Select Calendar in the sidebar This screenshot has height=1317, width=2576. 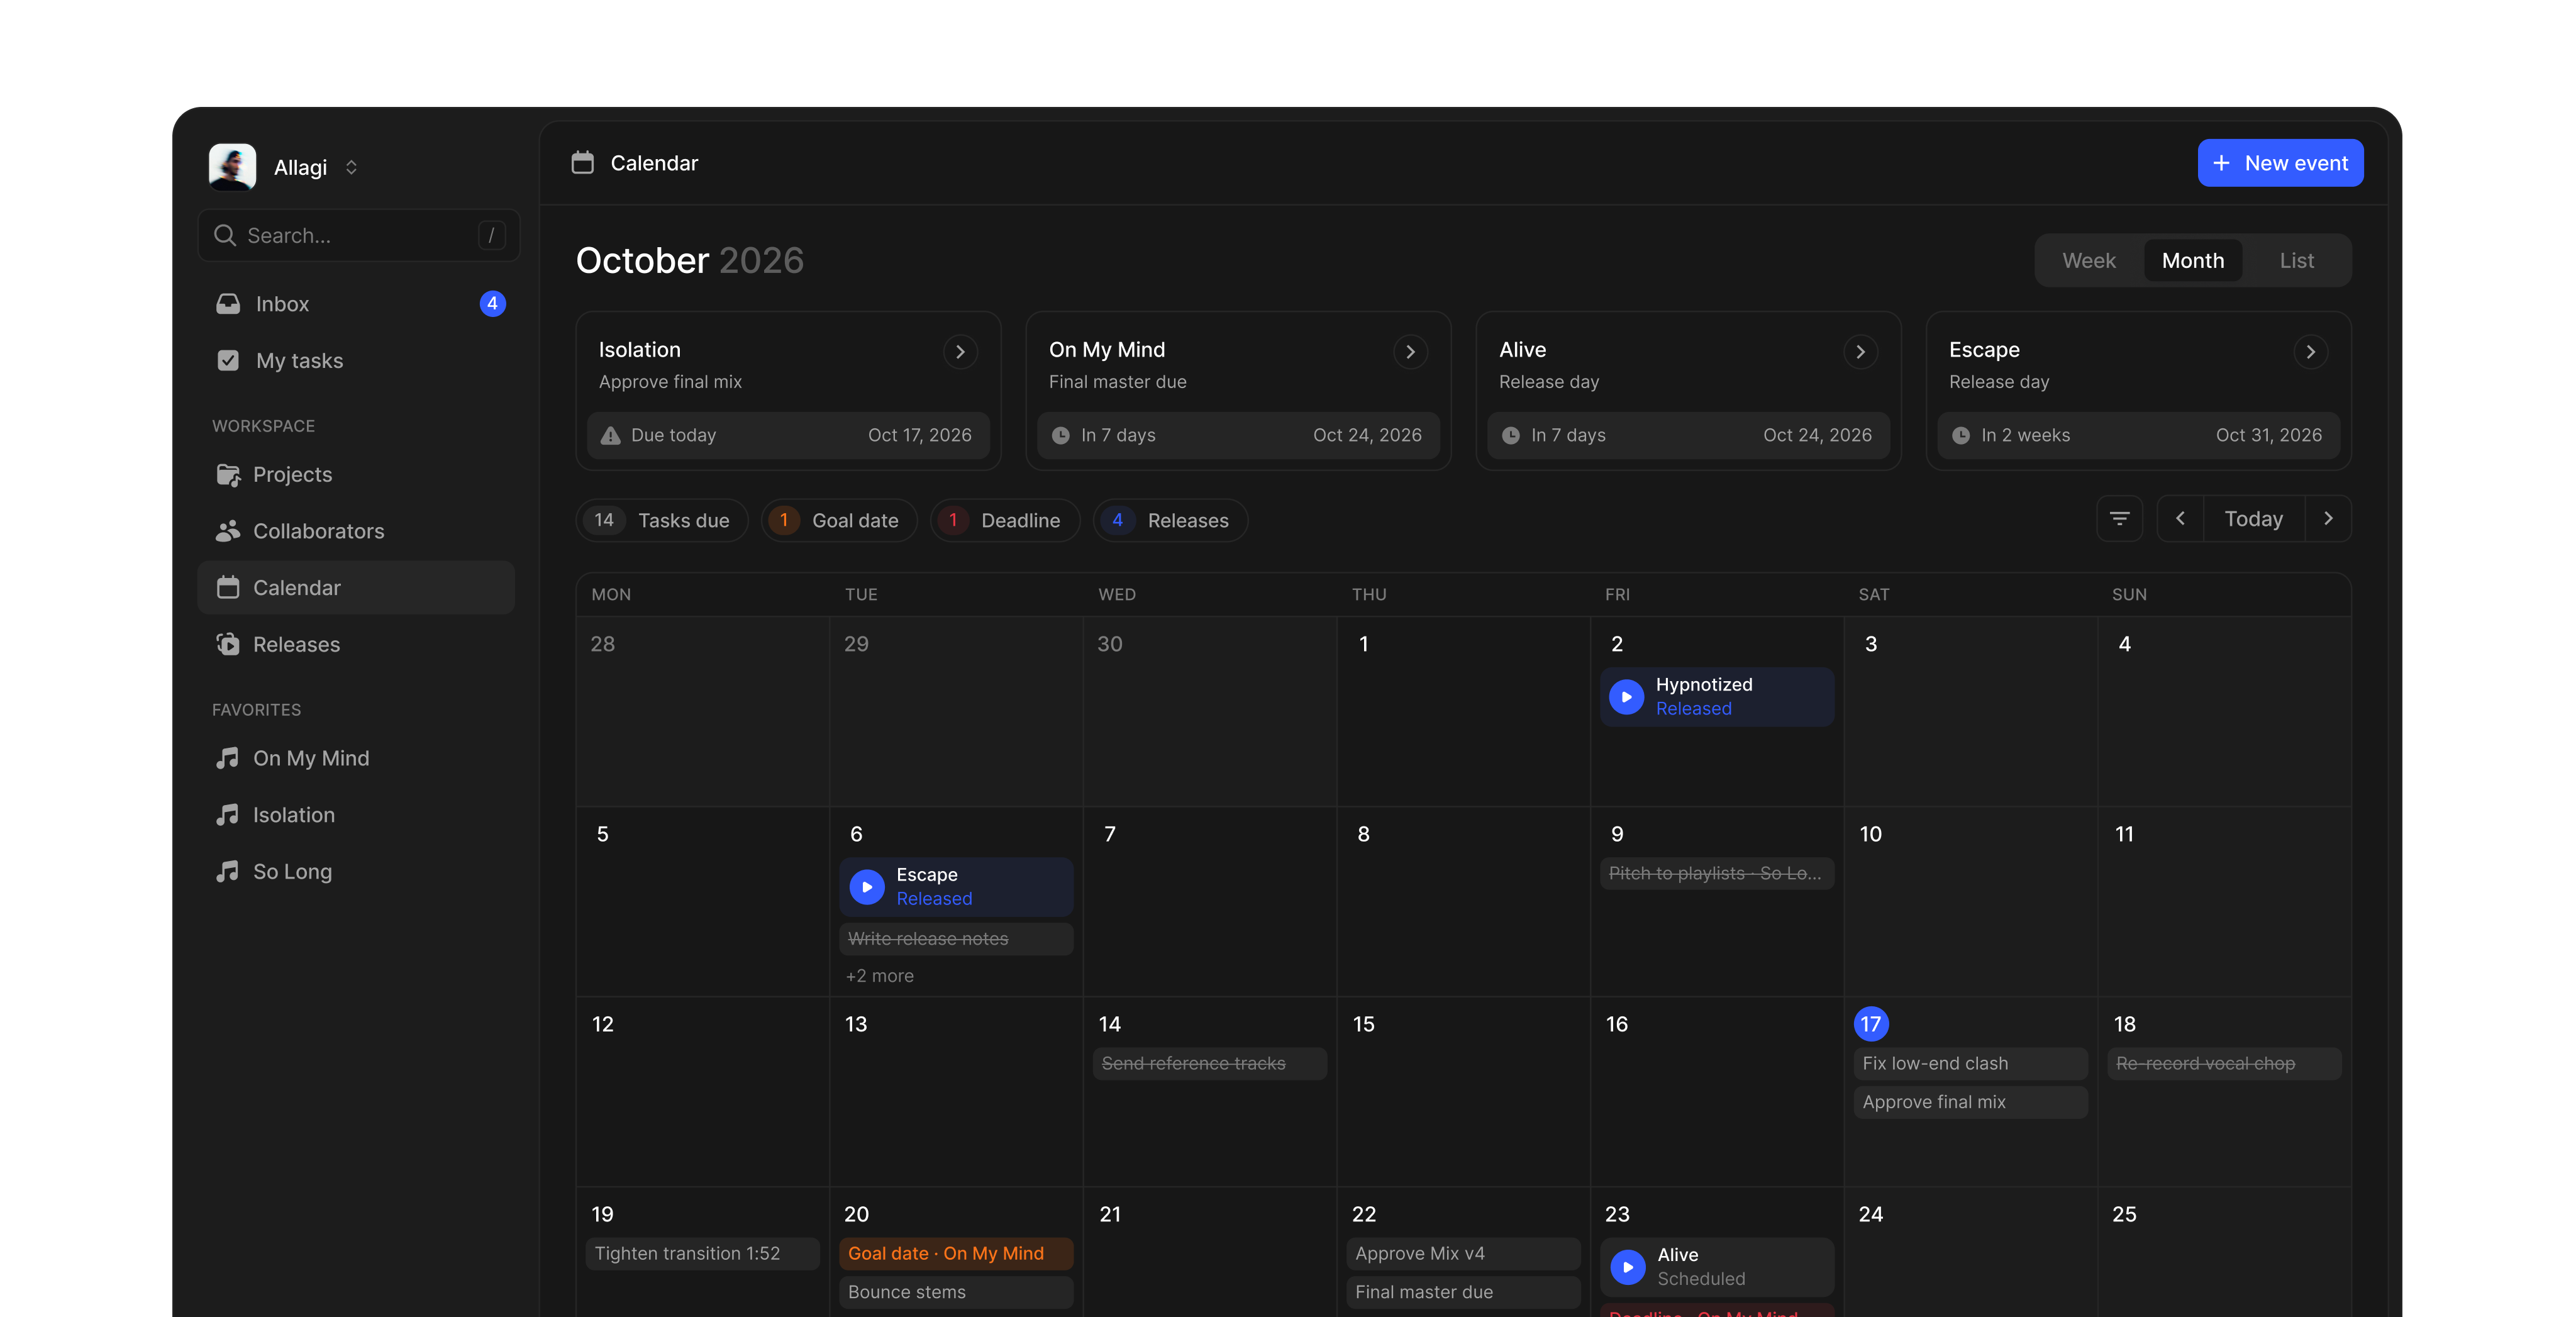(x=357, y=588)
